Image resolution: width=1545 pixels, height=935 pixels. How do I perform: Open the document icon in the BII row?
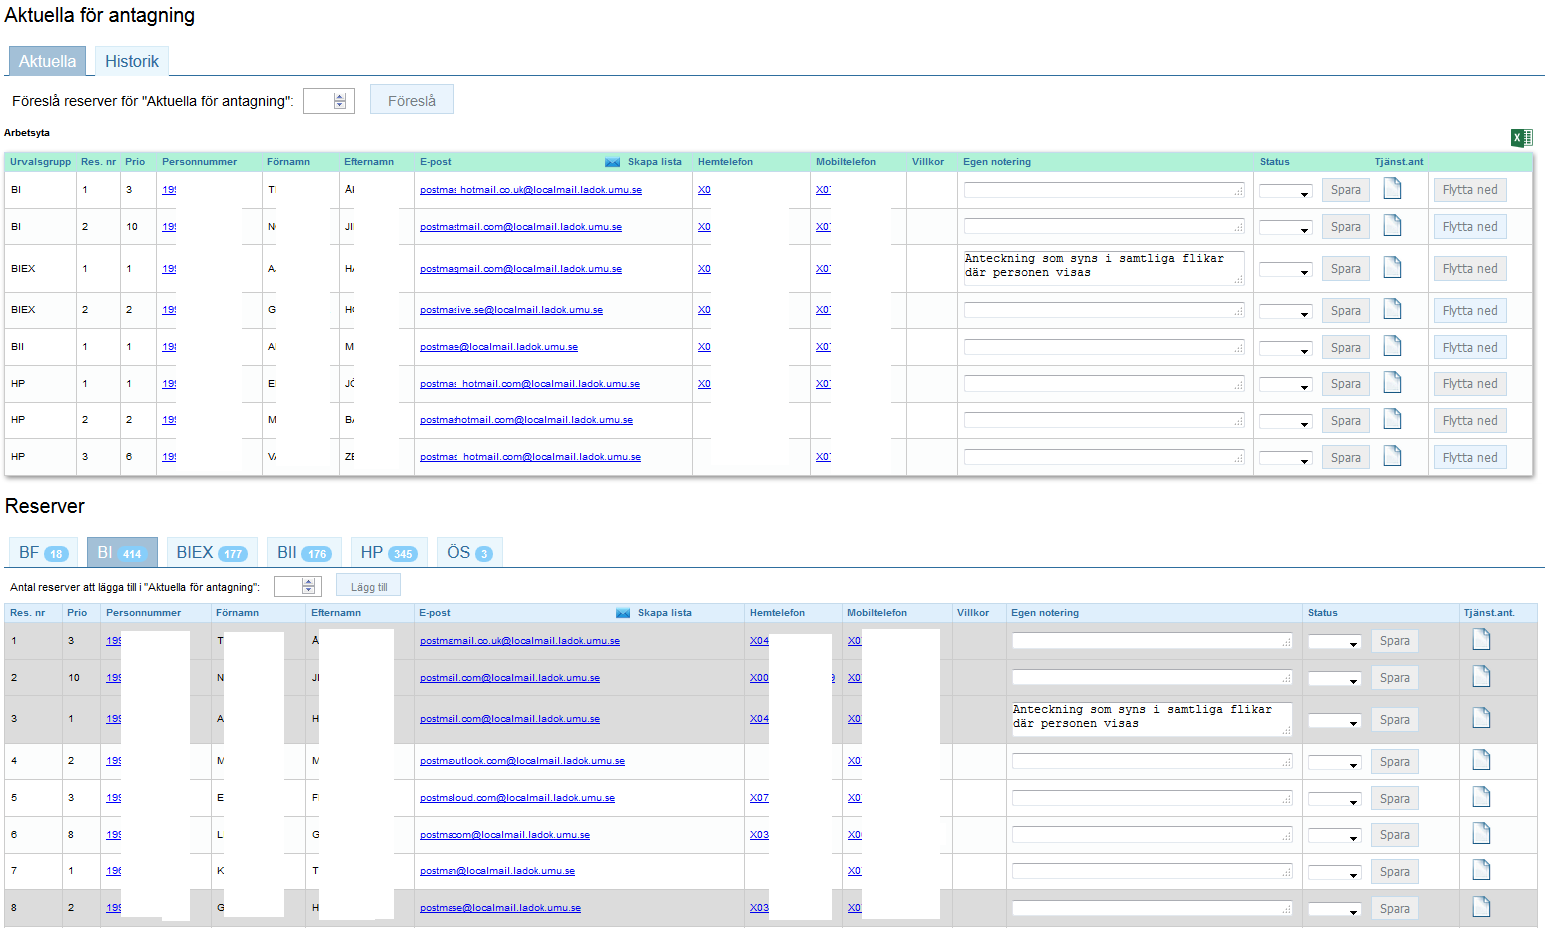pos(1392,346)
